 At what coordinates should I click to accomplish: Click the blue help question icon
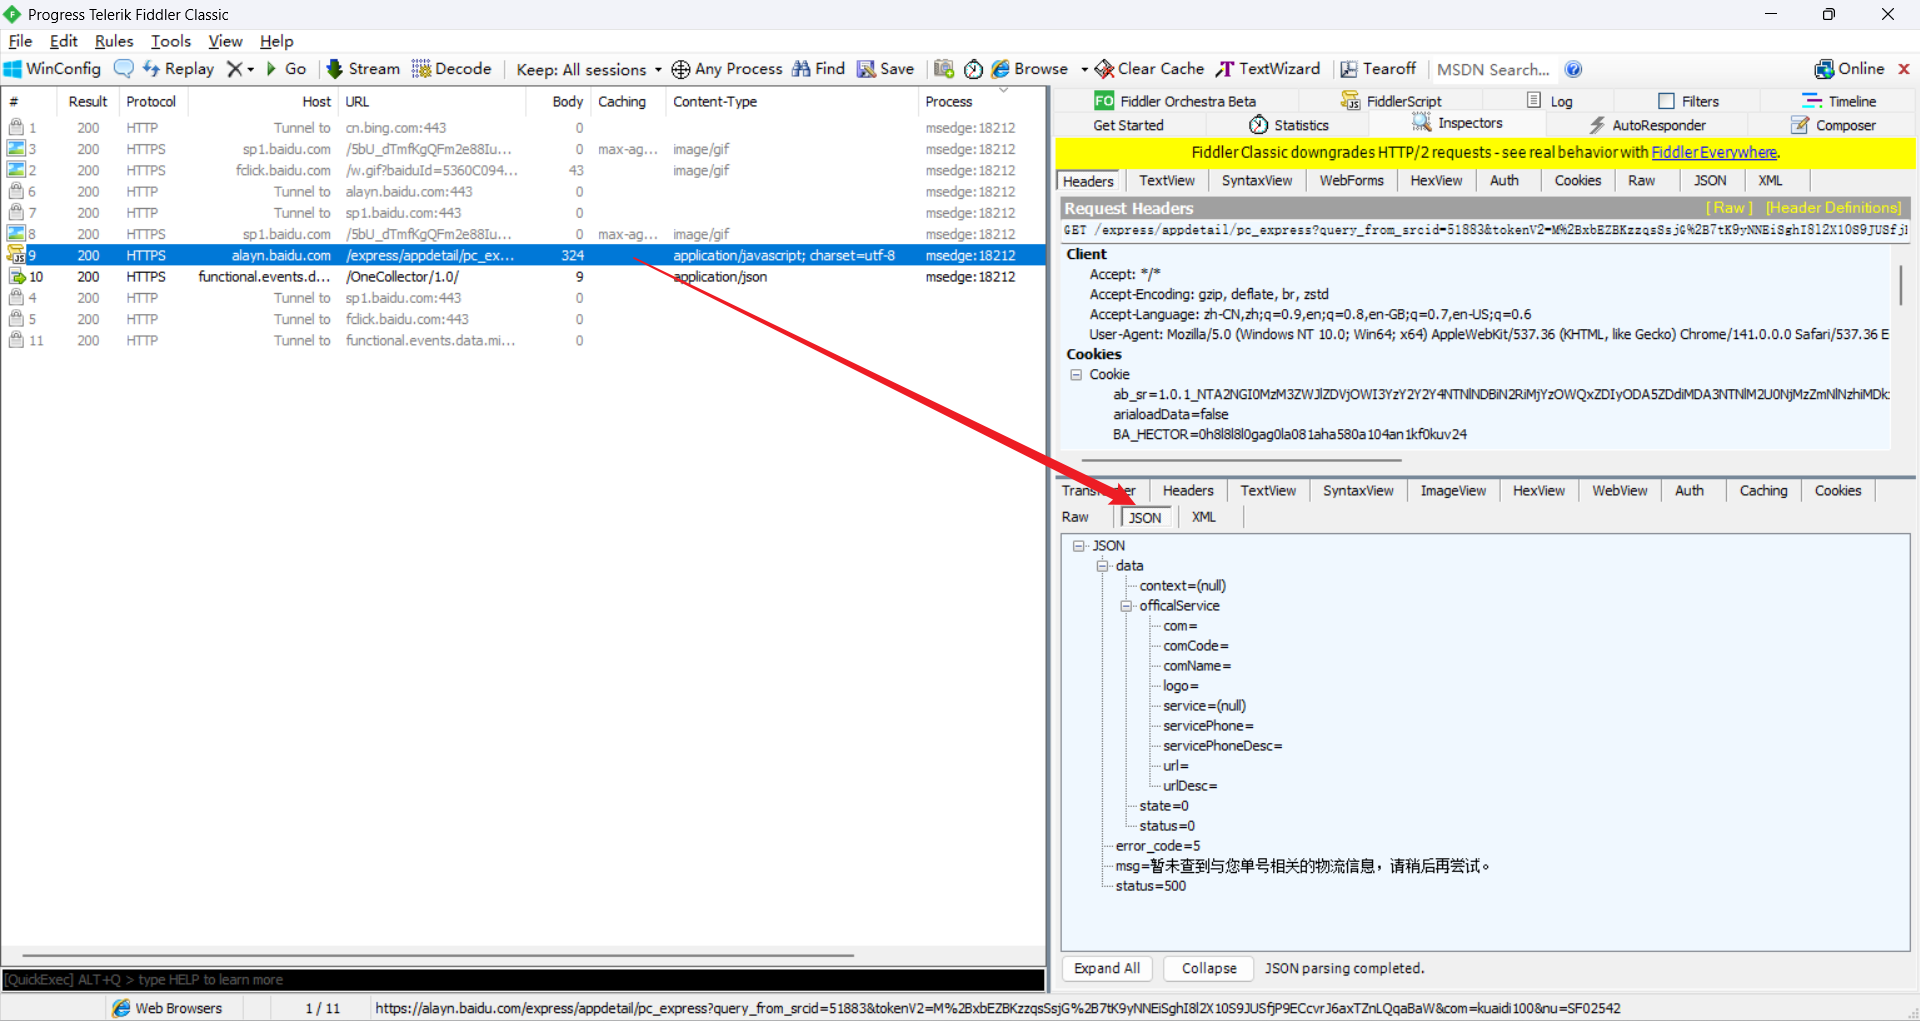pyautogui.click(x=1573, y=69)
